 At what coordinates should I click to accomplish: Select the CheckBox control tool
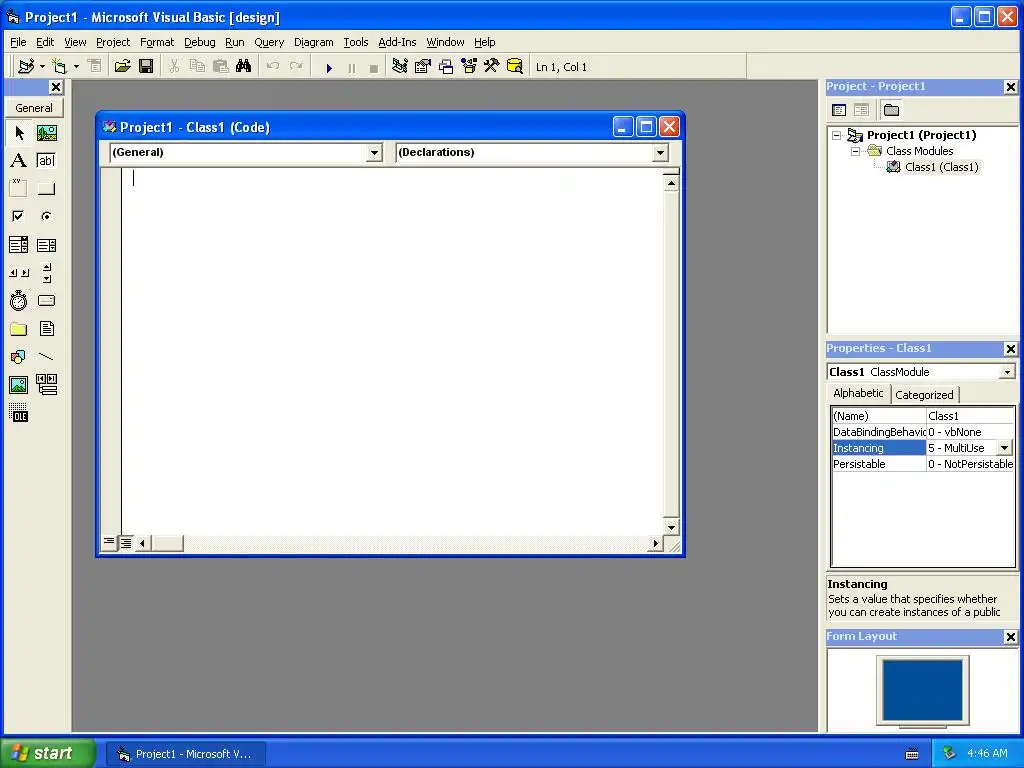coord(19,216)
